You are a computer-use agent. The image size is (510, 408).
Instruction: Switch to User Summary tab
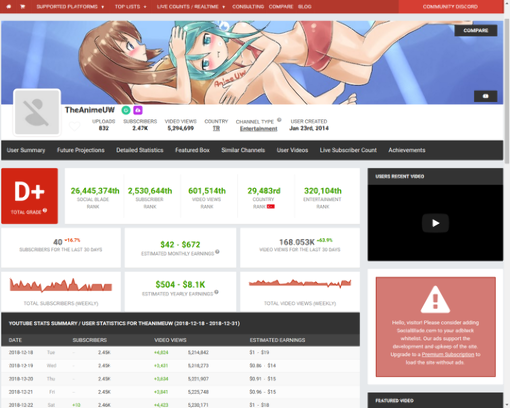(x=26, y=150)
